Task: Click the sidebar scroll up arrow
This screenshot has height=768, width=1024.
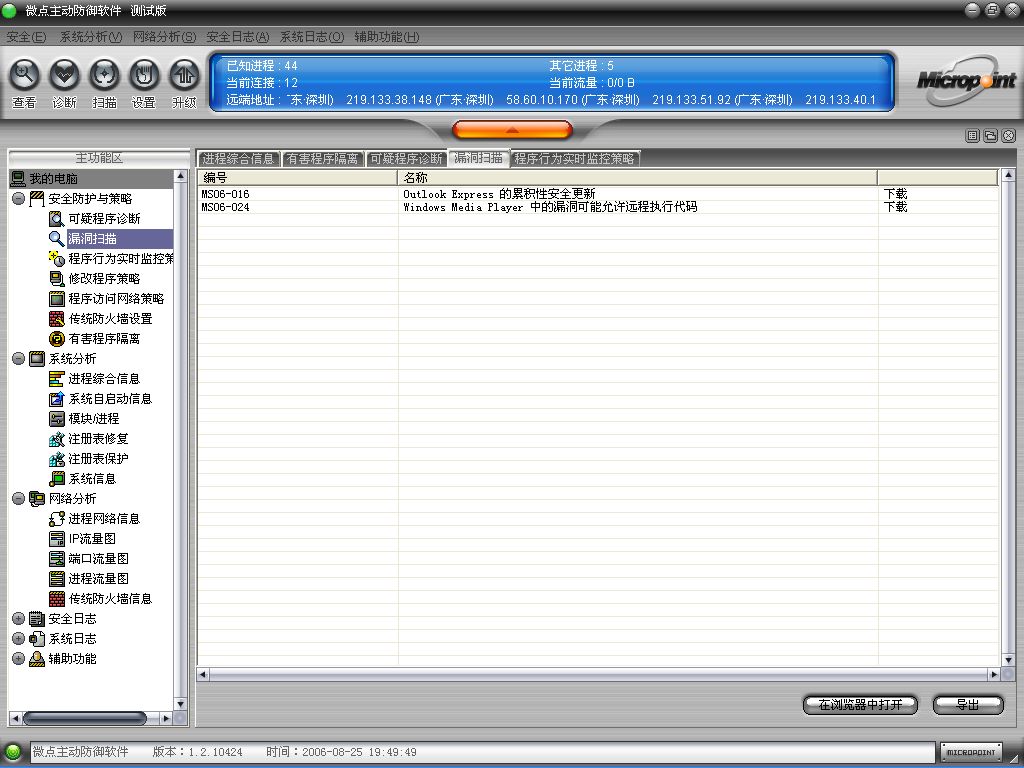Action: (181, 177)
